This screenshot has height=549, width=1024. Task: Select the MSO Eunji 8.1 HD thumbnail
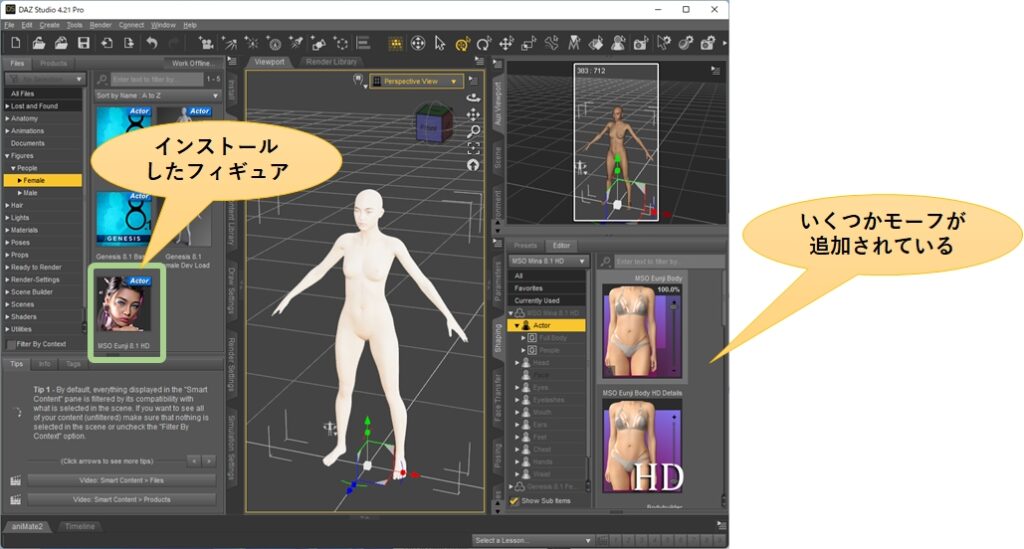pyautogui.click(x=124, y=307)
